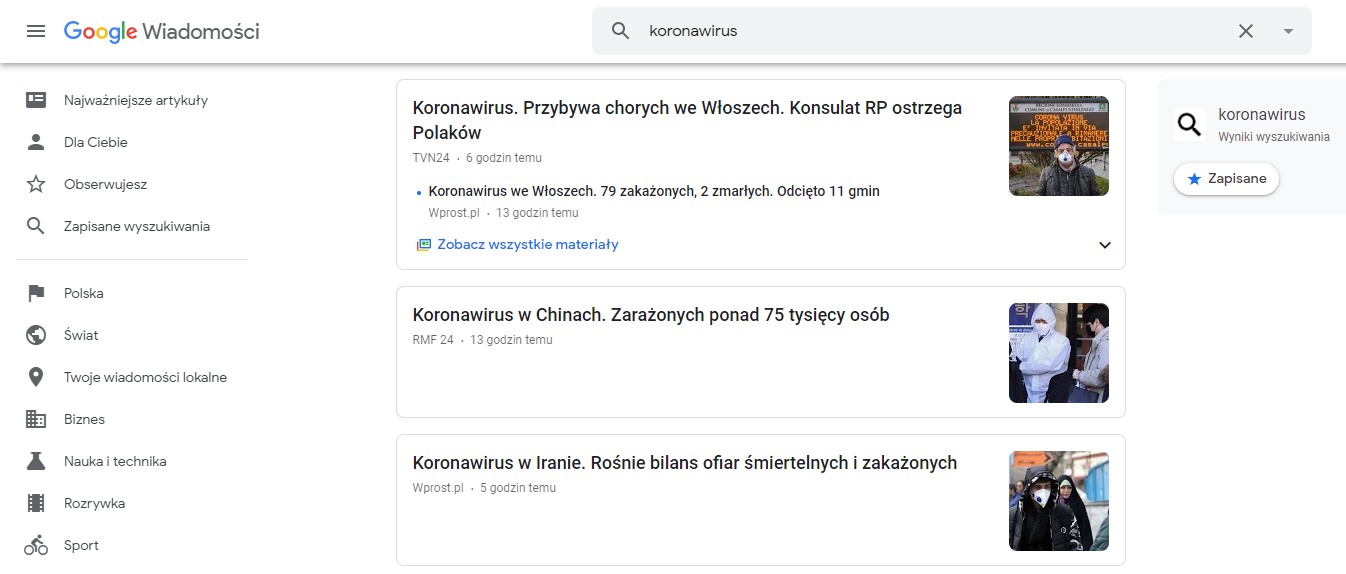Click the RMF 24 source label
1346x574 pixels.
point(433,340)
